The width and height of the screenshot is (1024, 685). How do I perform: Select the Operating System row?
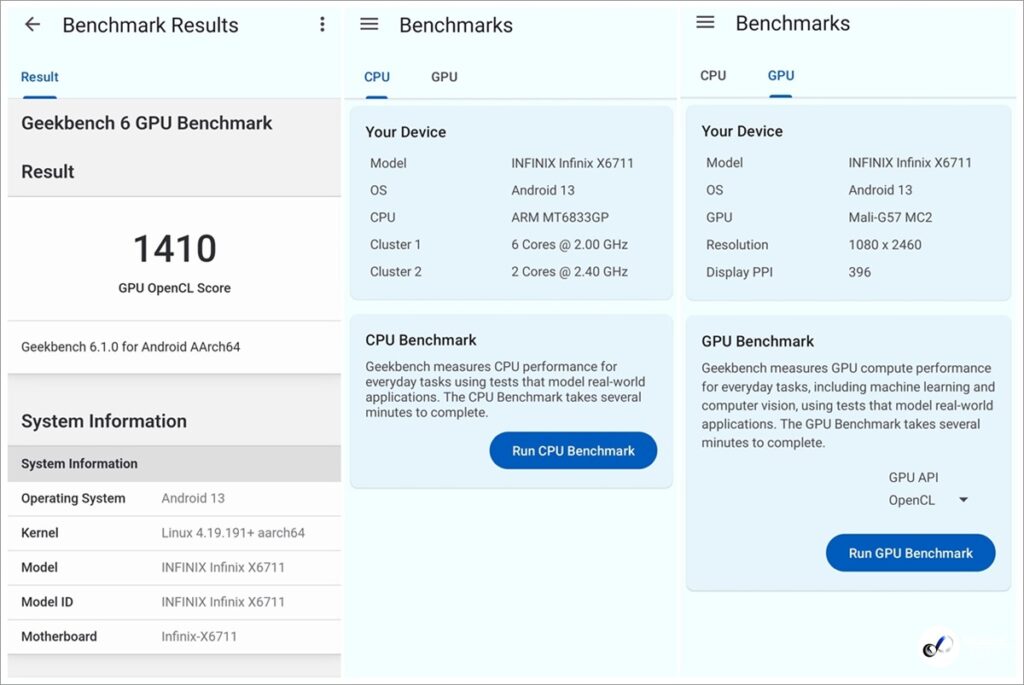pyautogui.click(x=174, y=499)
